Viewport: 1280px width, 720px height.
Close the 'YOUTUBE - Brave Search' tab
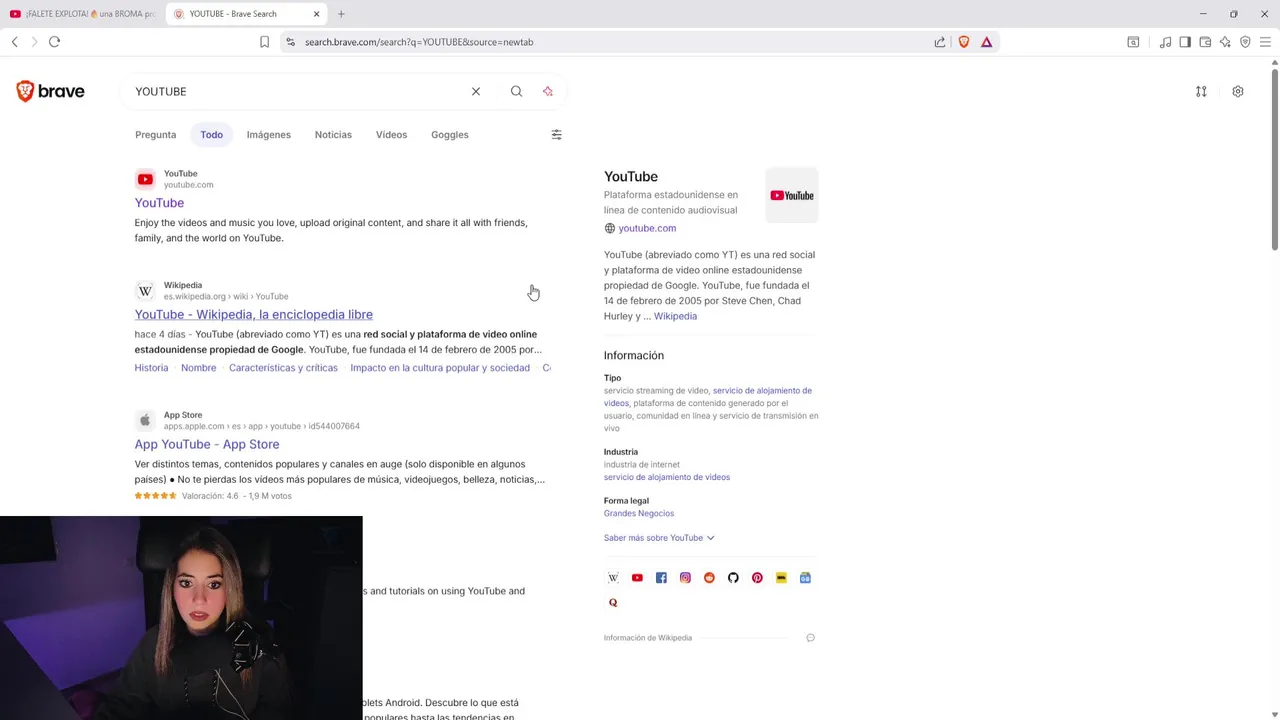coord(317,14)
